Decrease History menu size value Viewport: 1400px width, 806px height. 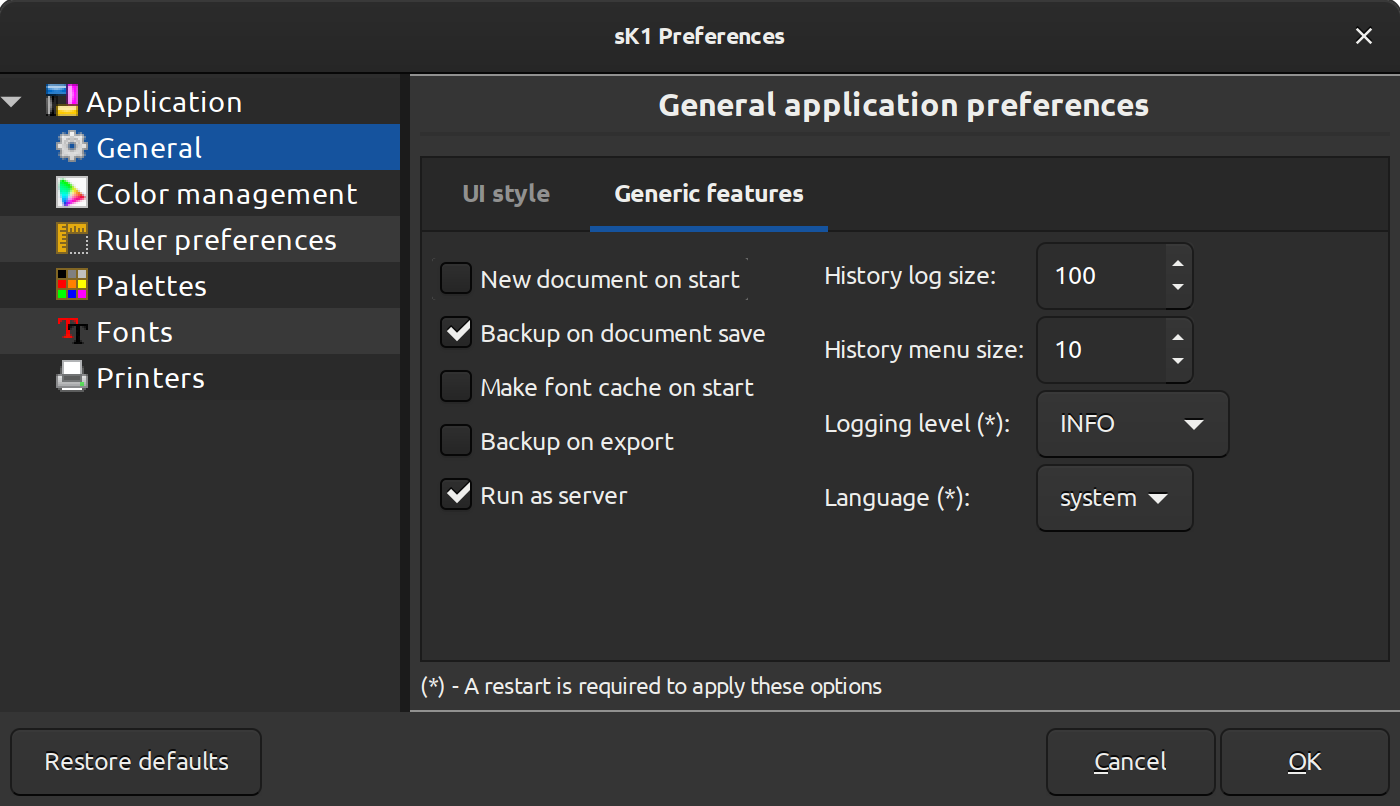1178,361
